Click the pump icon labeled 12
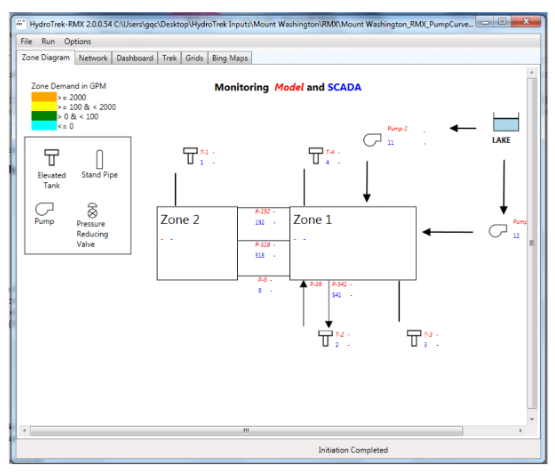The width and height of the screenshot is (555, 476). click(x=498, y=231)
